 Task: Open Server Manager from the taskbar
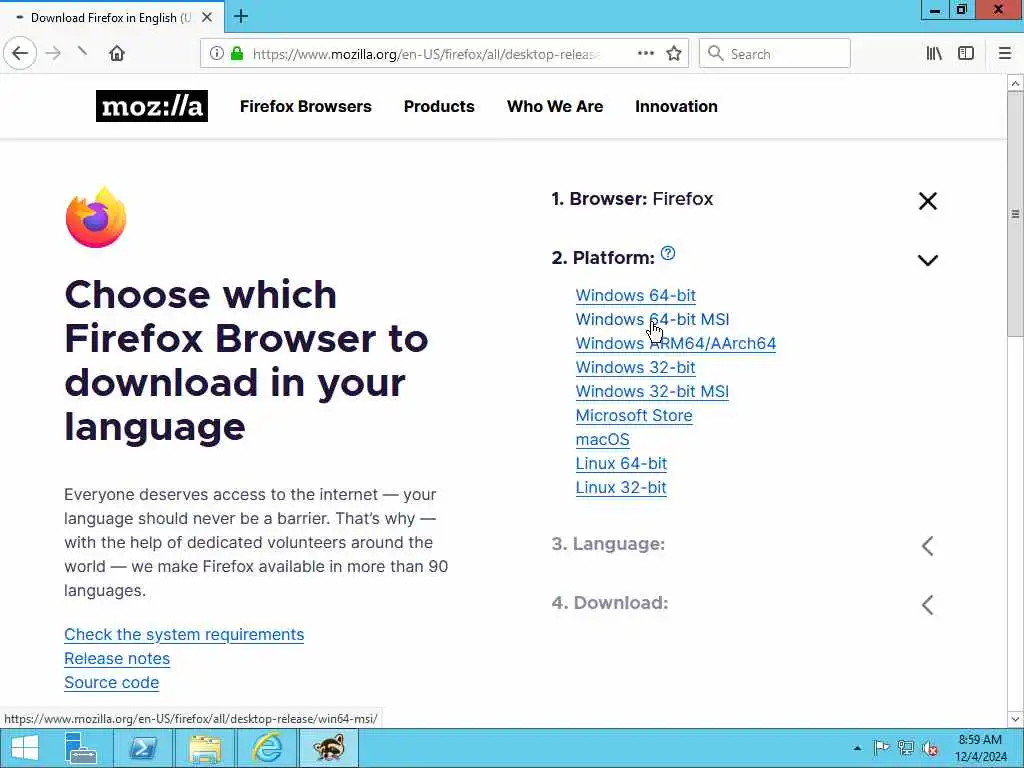pos(80,748)
